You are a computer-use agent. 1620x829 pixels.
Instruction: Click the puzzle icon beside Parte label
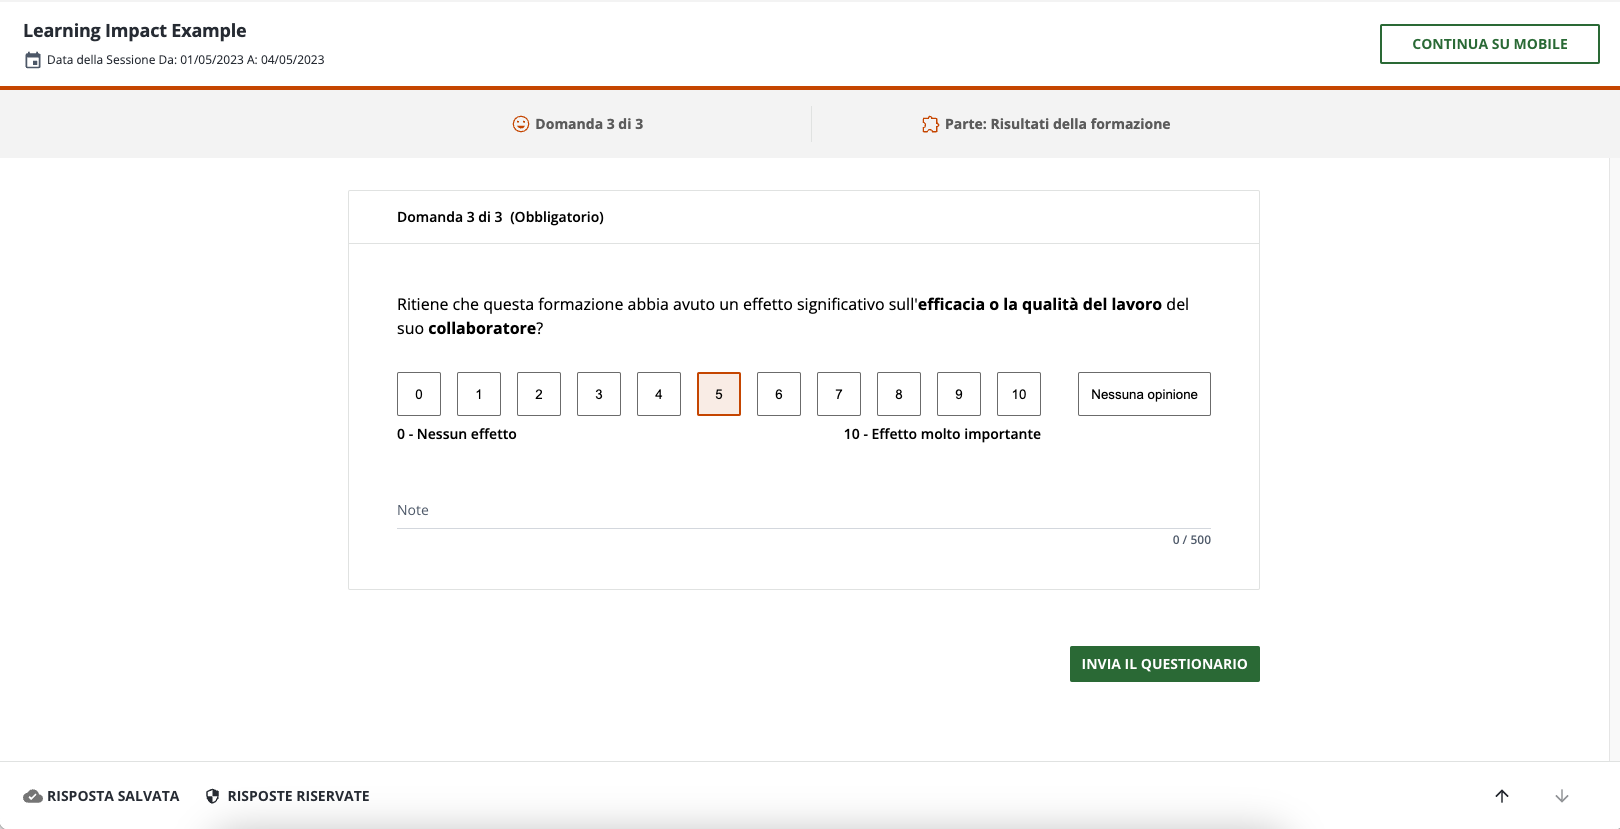930,124
